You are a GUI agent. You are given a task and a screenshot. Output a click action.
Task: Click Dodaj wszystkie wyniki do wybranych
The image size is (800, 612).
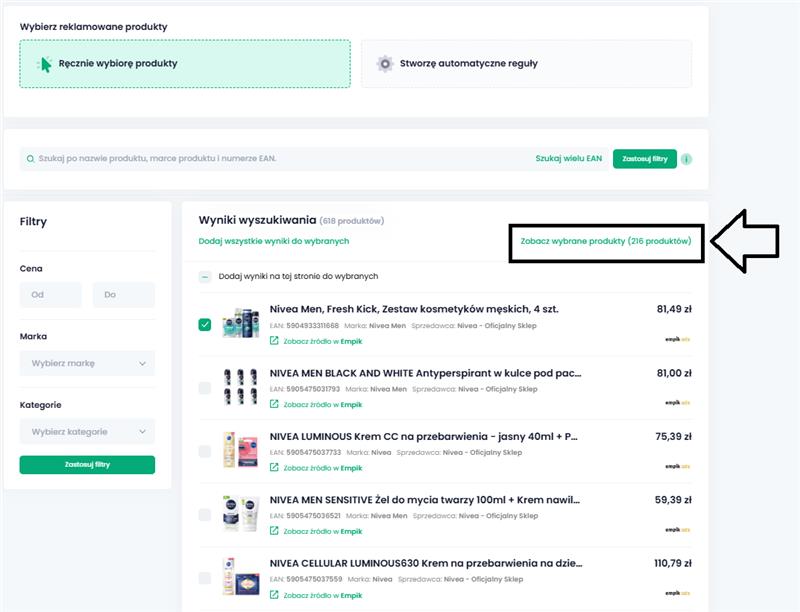tap(274, 241)
